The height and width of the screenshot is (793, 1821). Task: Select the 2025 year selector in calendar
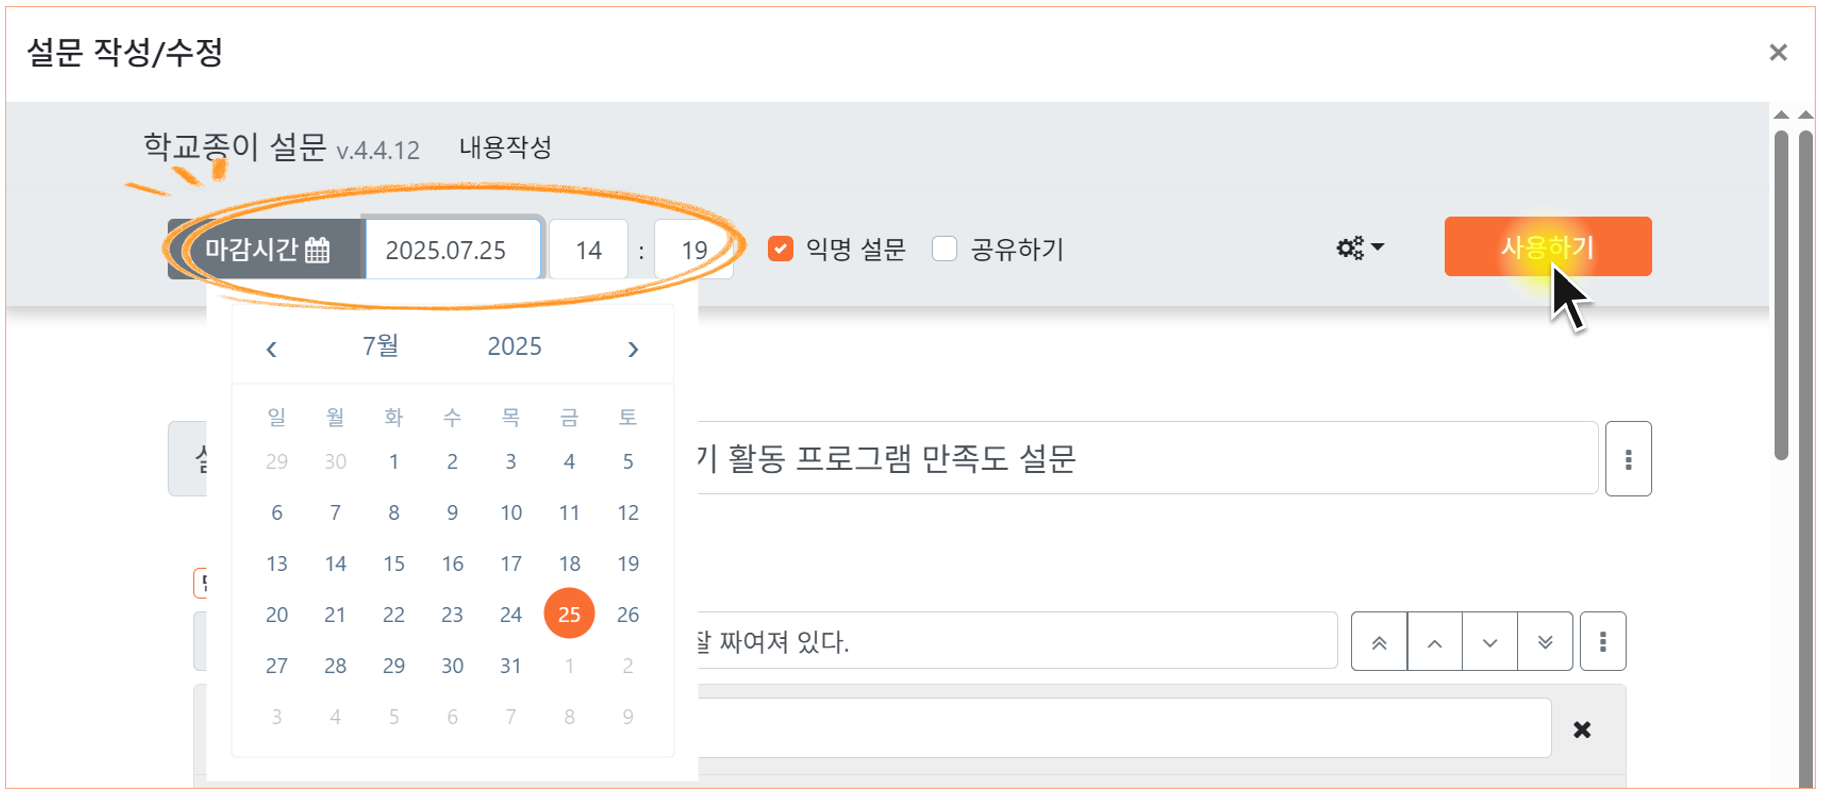[x=514, y=346]
